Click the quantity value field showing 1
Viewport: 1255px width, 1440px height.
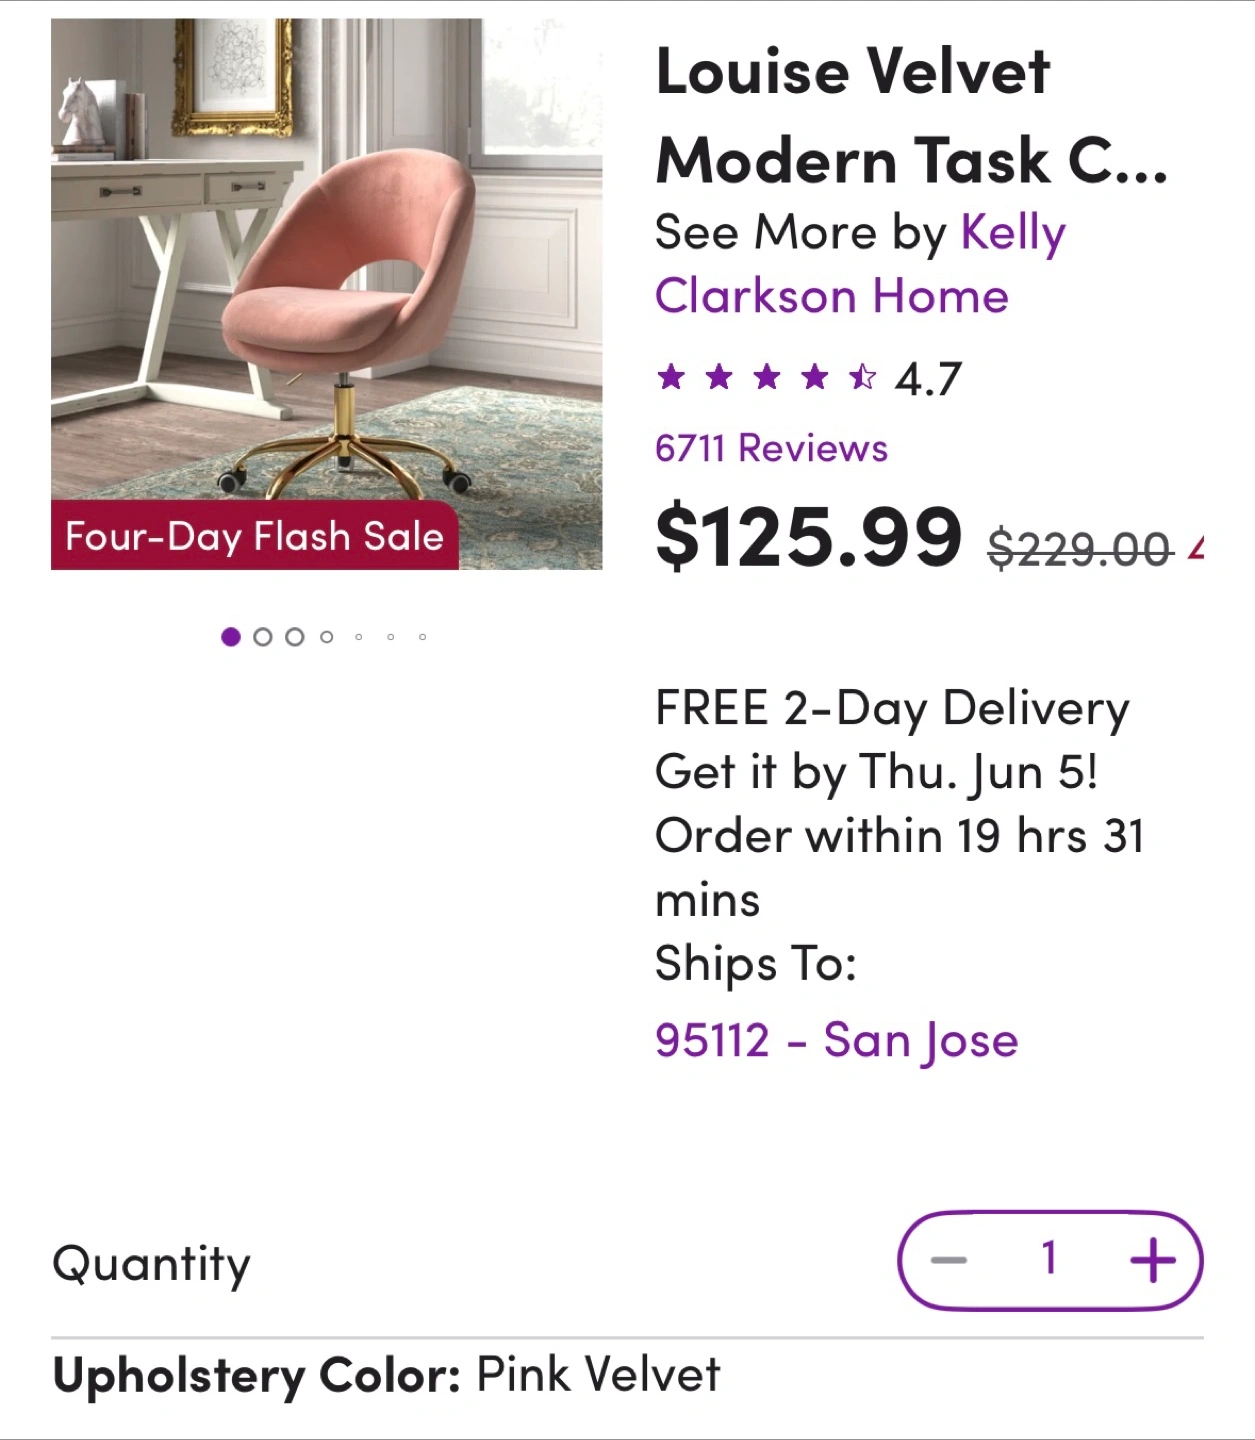[x=1049, y=1259]
